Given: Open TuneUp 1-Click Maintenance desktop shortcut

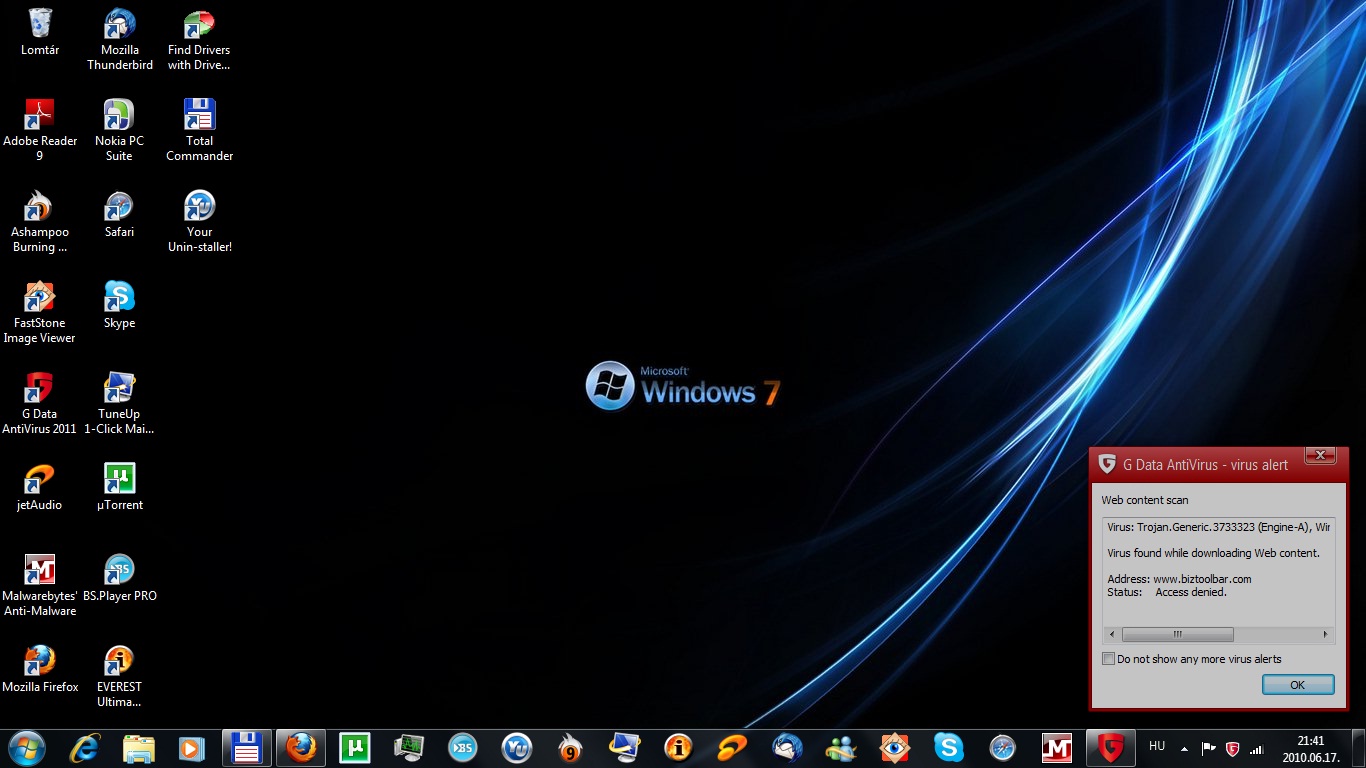Looking at the screenshot, I should (x=120, y=403).
